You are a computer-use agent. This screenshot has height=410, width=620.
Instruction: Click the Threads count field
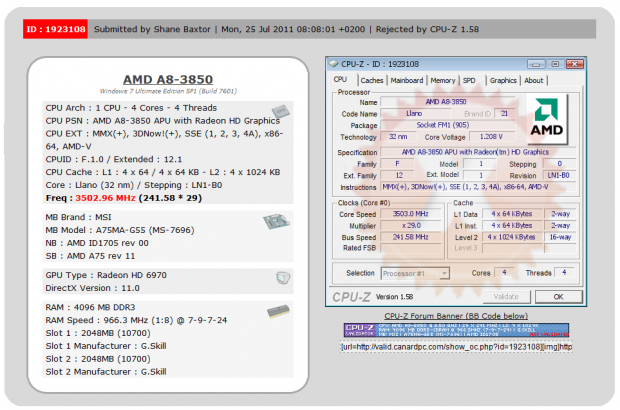coord(565,272)
